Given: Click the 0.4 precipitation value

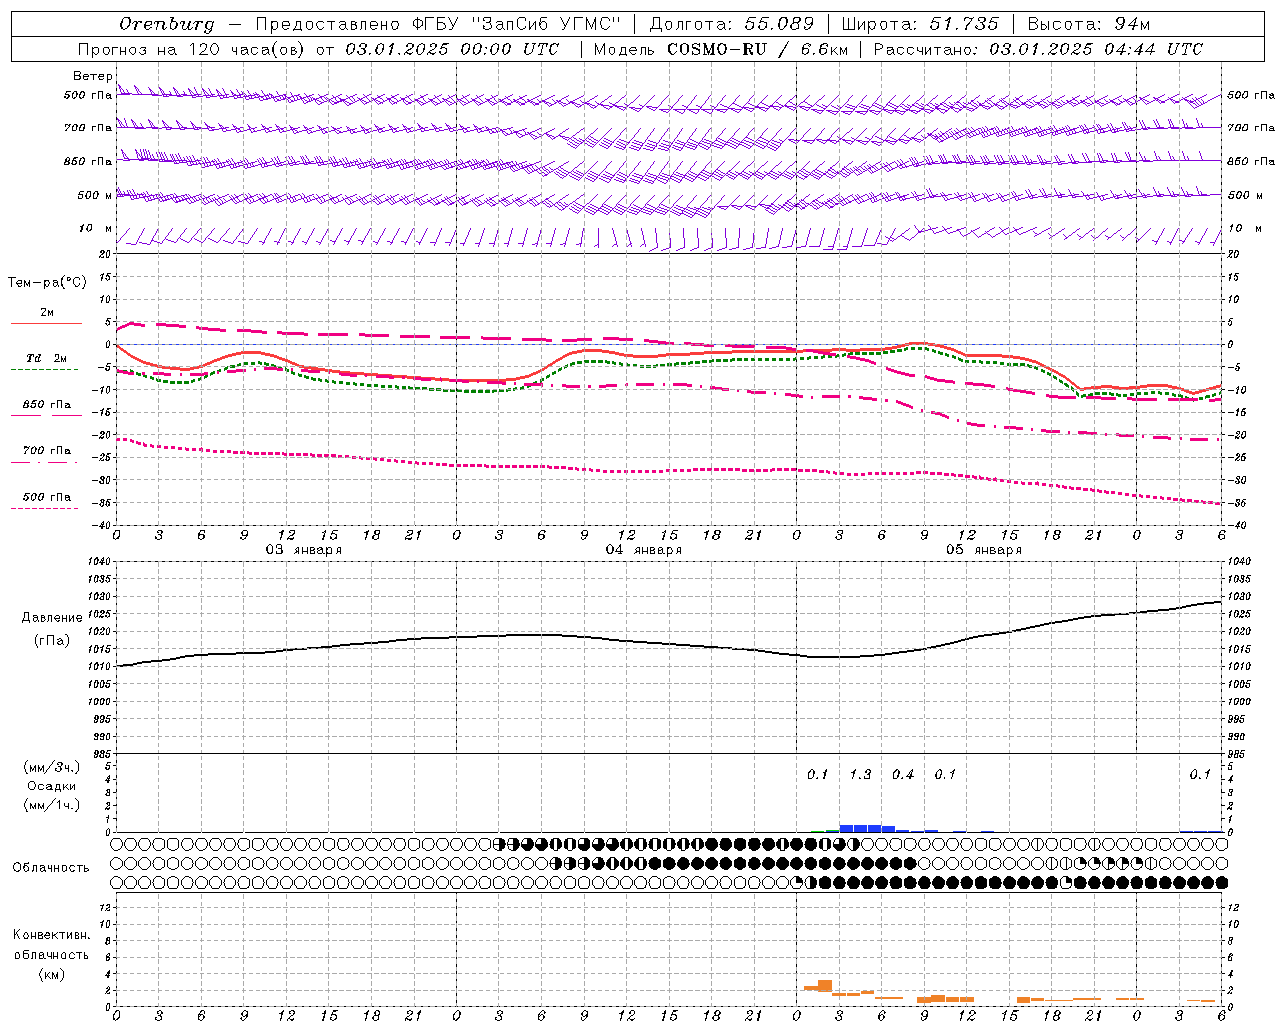Looking at the screenshot, I should (903, 774).
